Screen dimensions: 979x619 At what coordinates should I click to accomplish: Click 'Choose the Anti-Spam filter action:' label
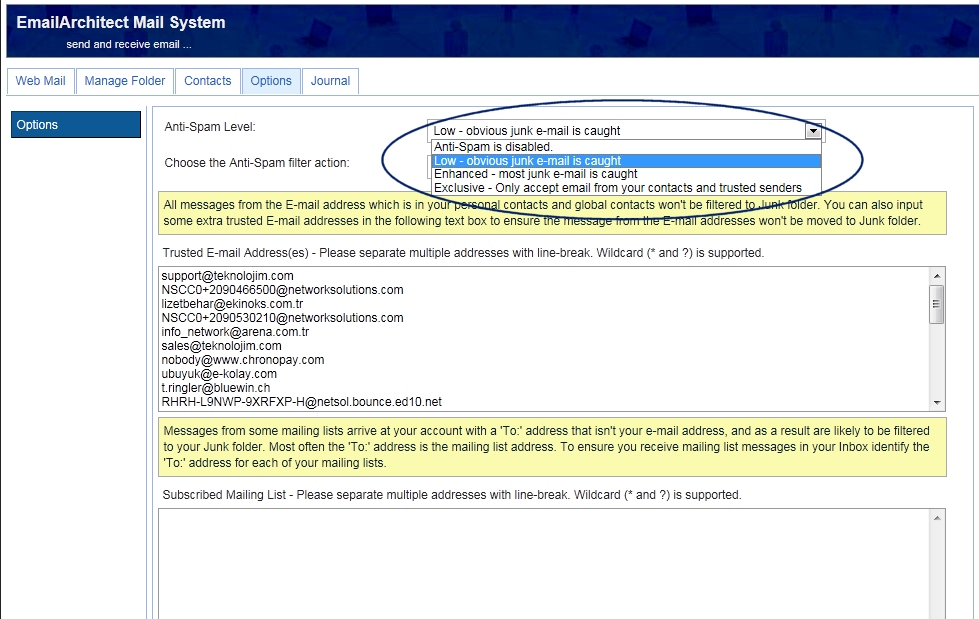pyautogui.click(x=257, y=162)
